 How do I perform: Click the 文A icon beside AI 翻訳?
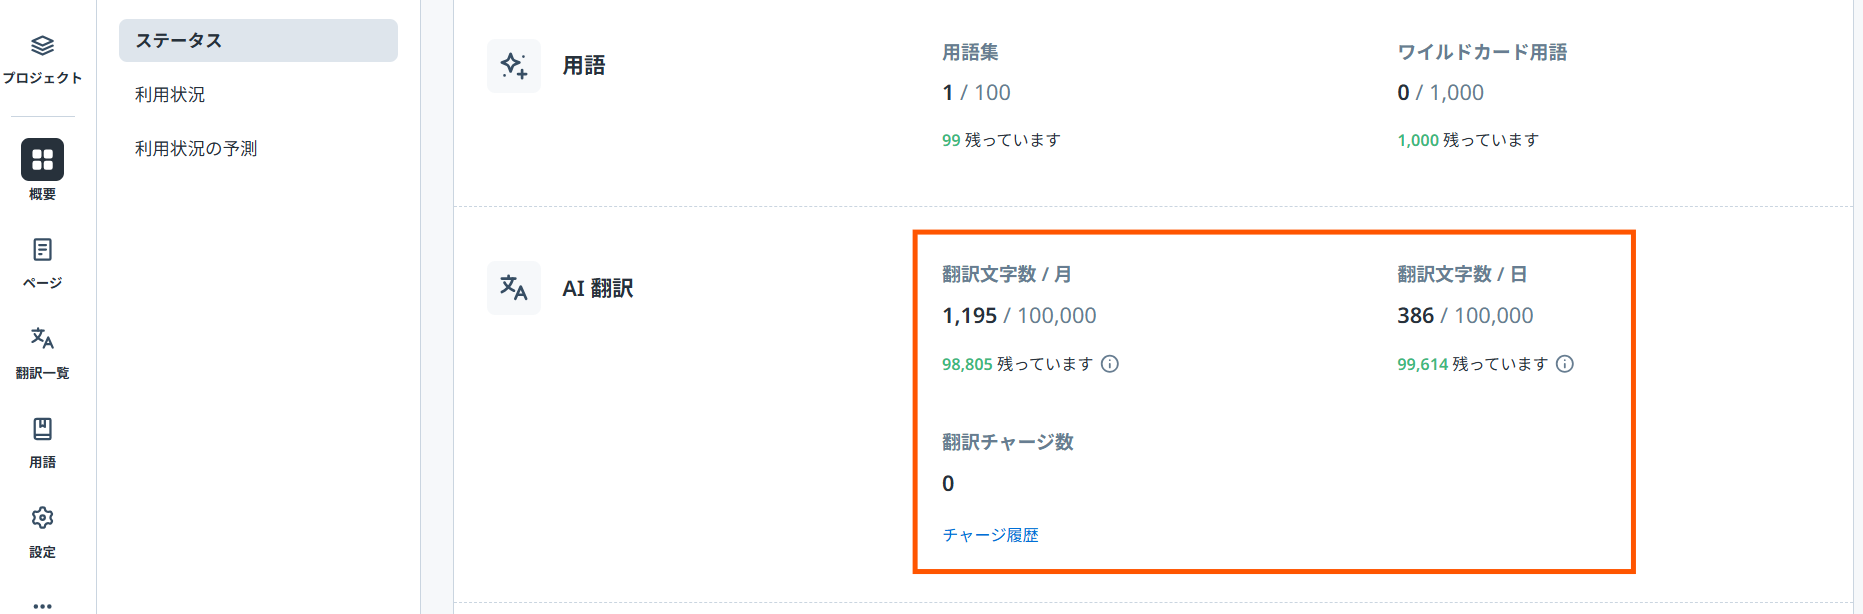coord(513,288)
